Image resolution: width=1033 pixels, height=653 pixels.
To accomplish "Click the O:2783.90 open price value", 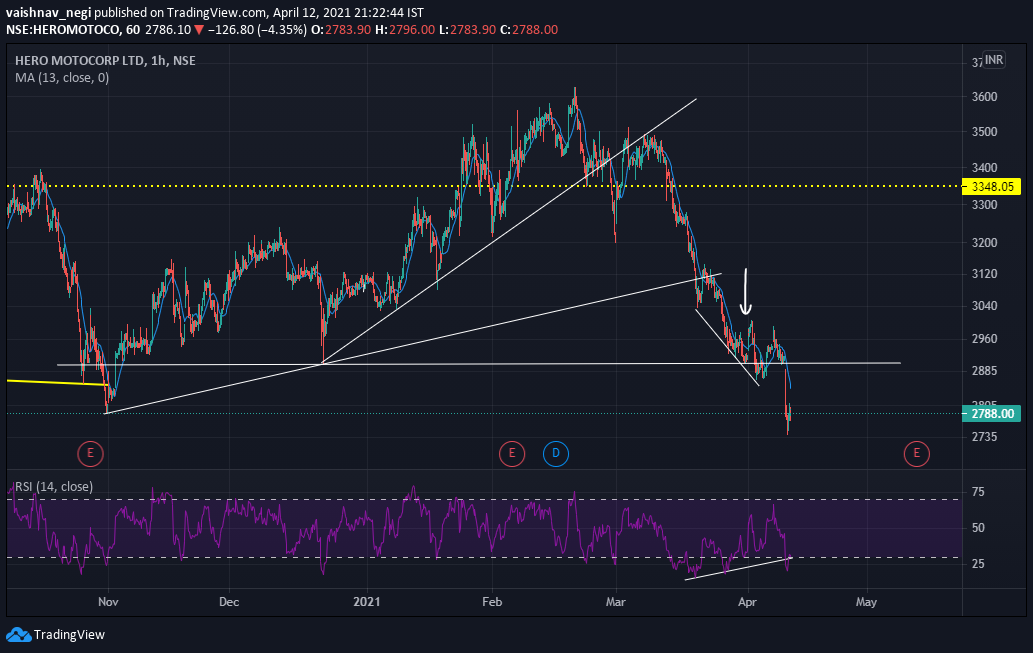I will pyautogui.click(x=341, y=30).
